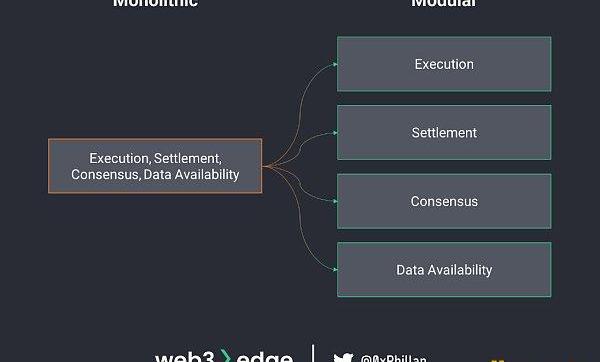The image size is (600, 362).
Task: Click the arrowhead pointing to Consensus box
Action: pos(335,201)
